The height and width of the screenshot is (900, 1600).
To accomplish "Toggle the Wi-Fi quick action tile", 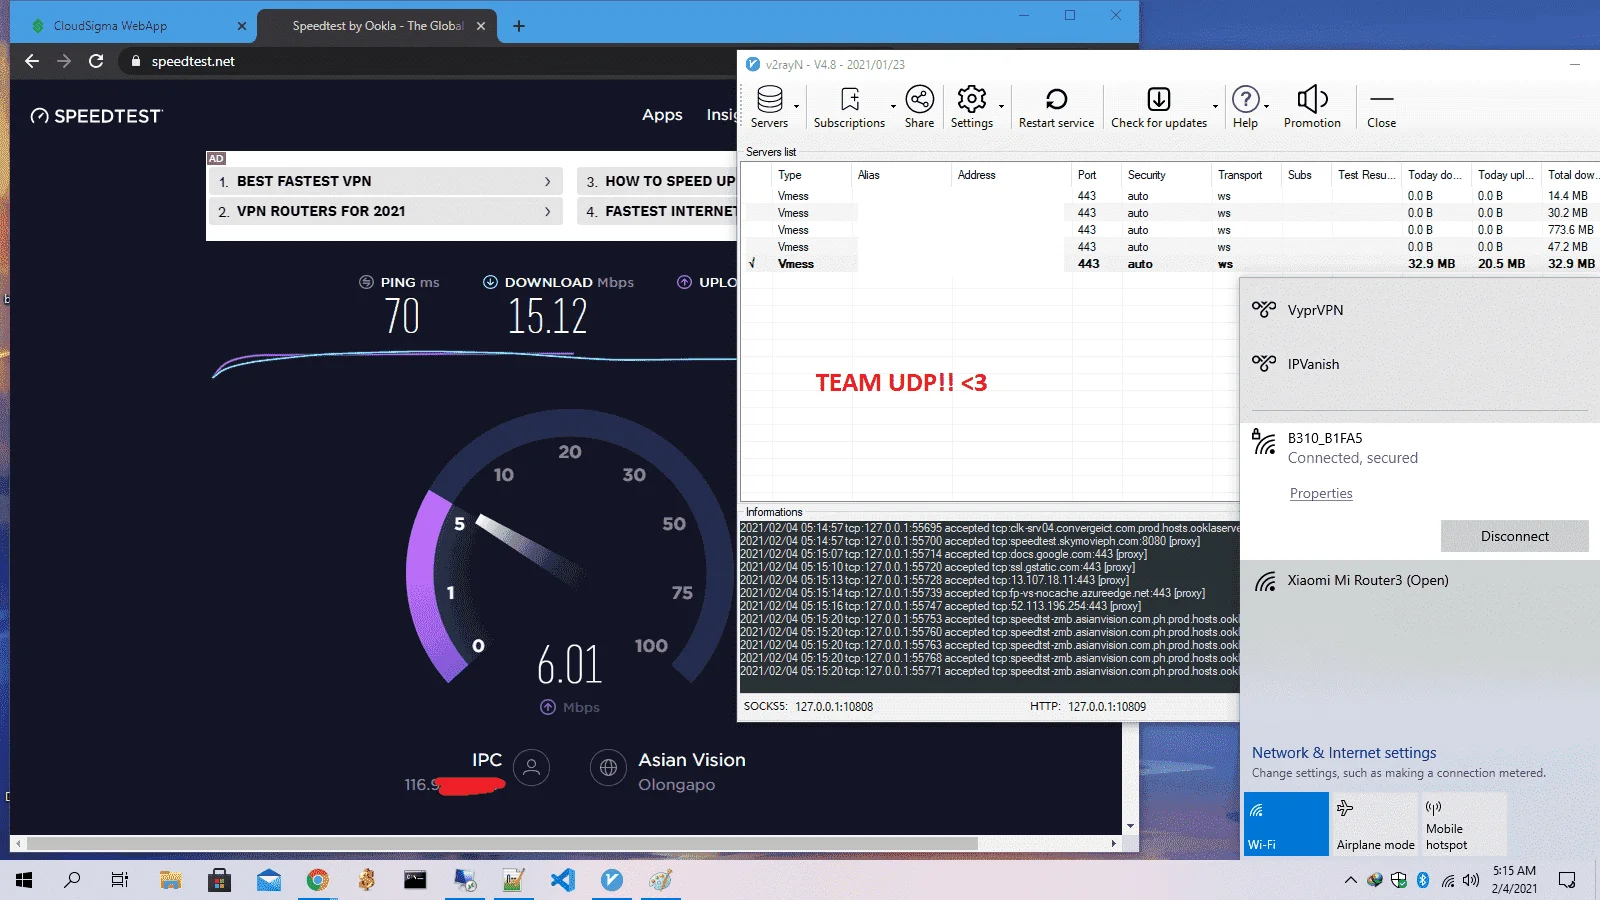I will click(x=1286, y=824).
